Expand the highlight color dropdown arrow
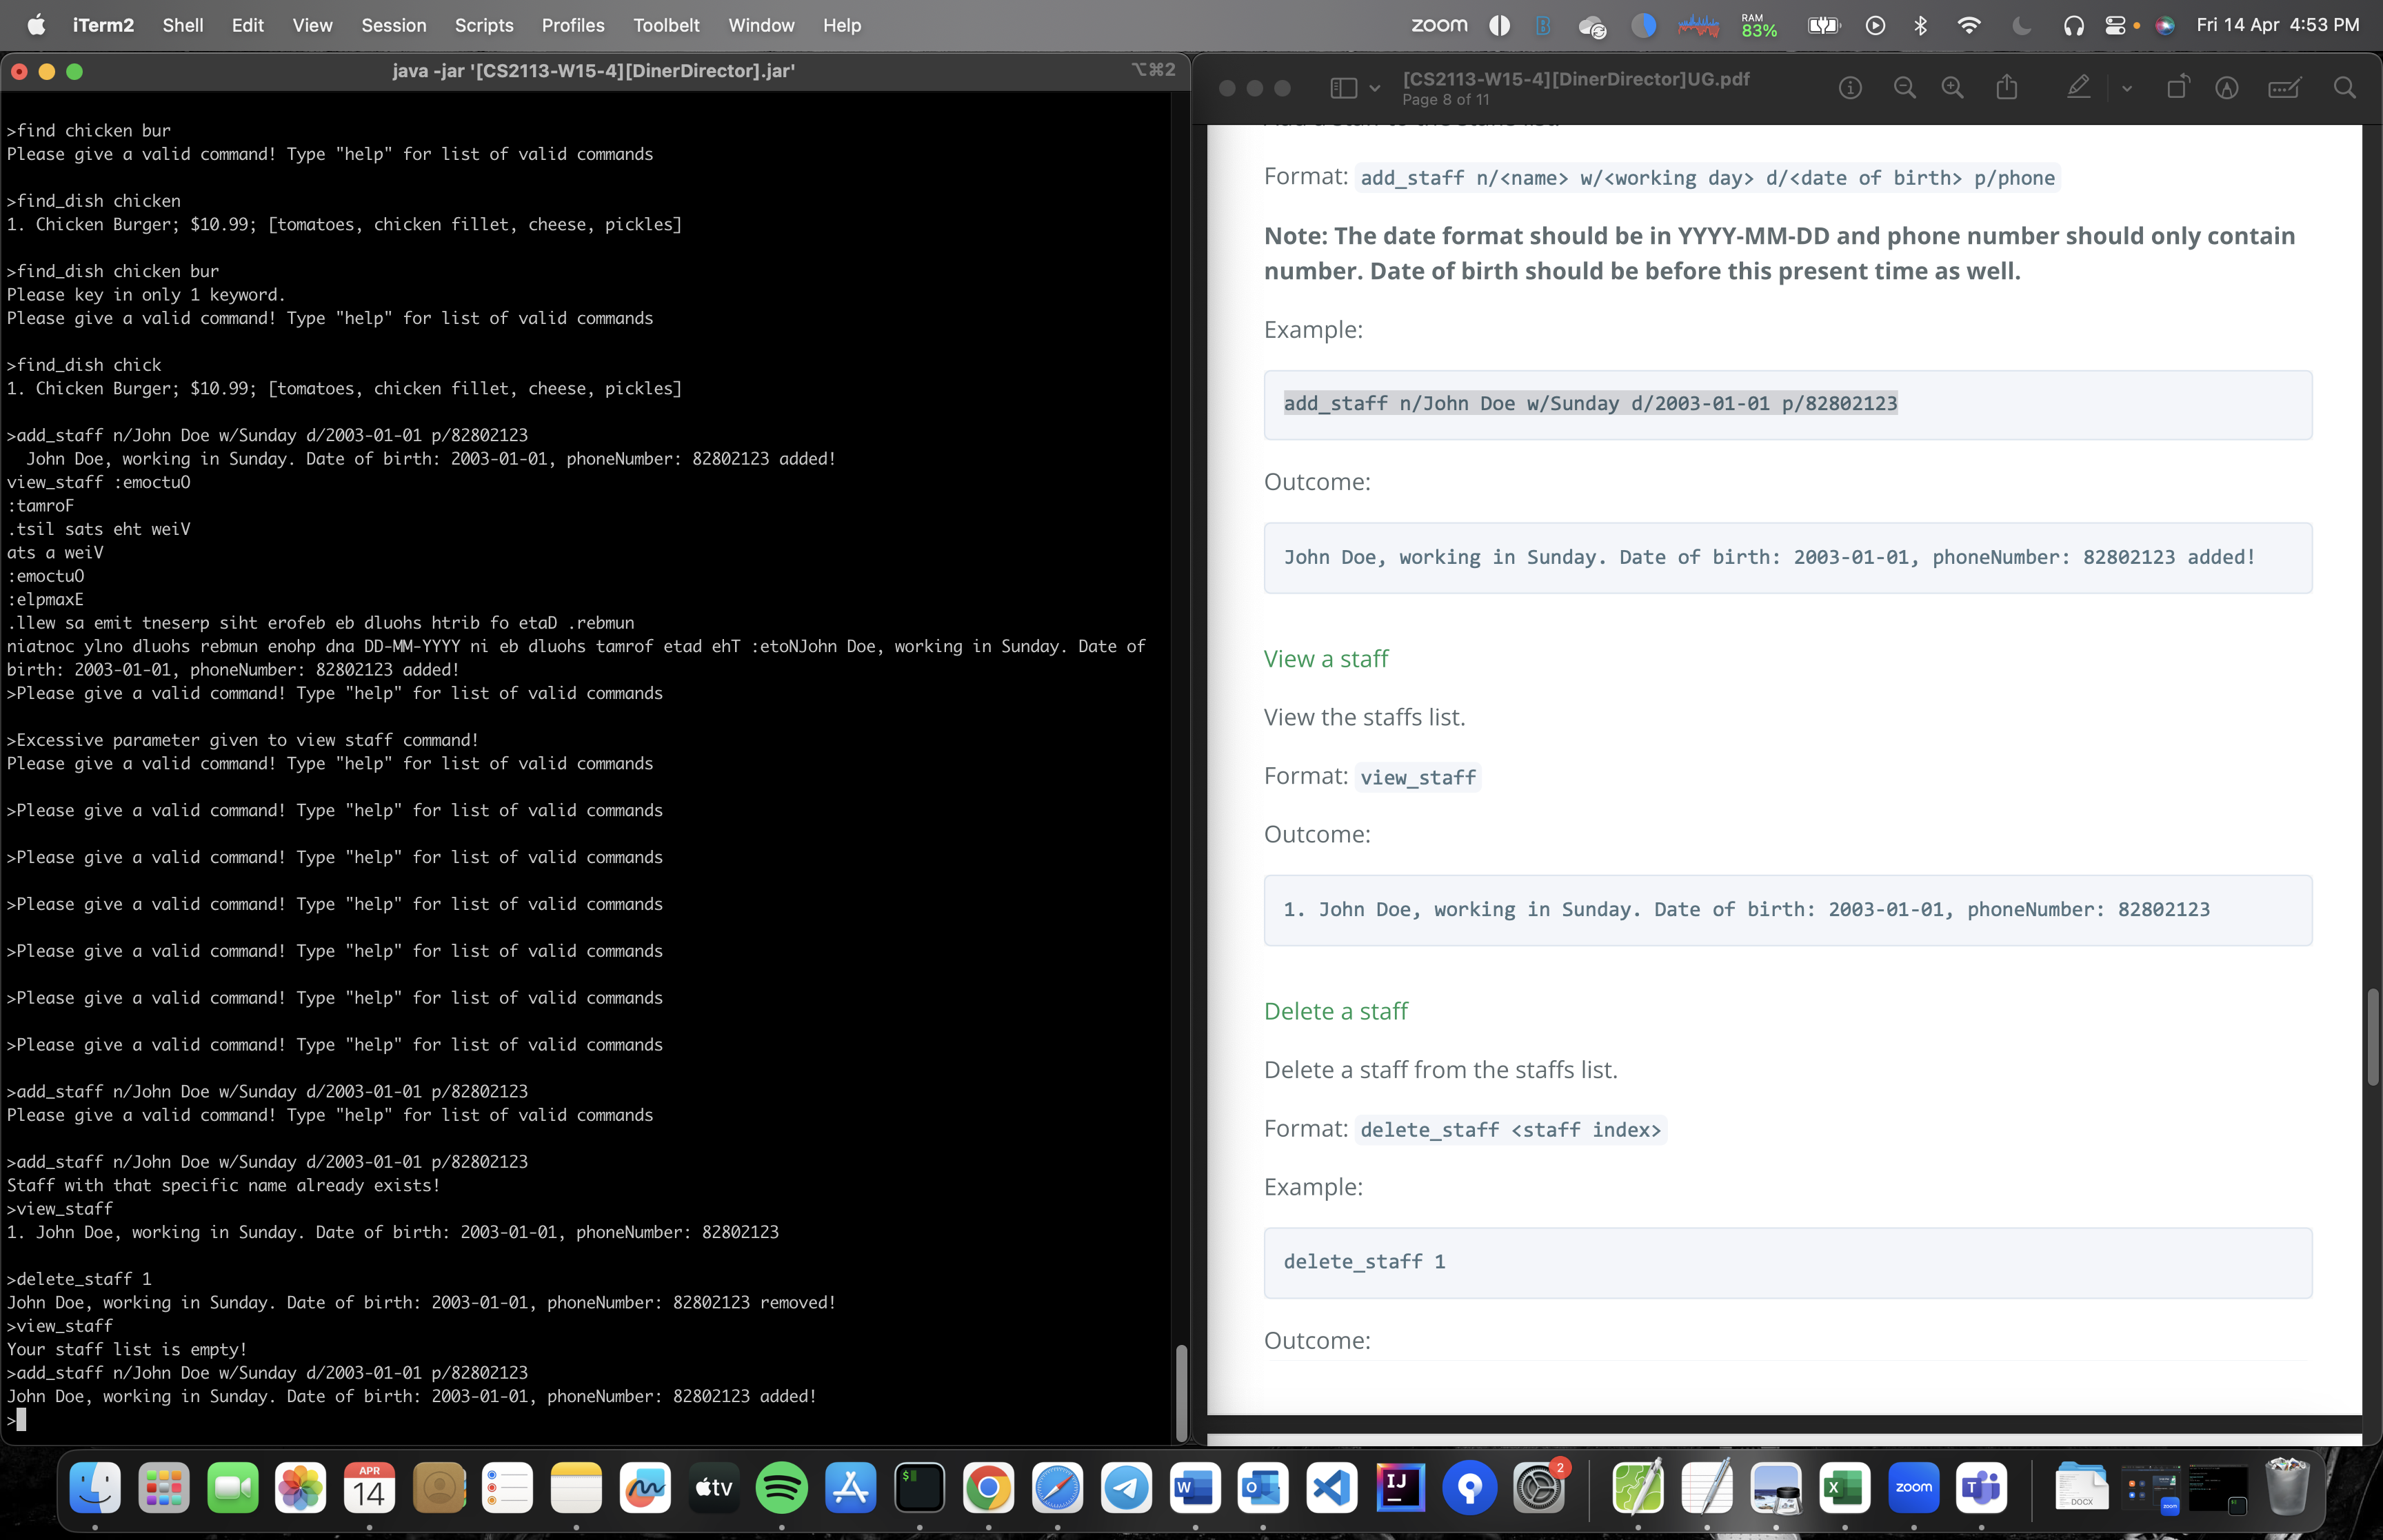The width and height of the screenshot is (2383, 1540). point(2127,88)
